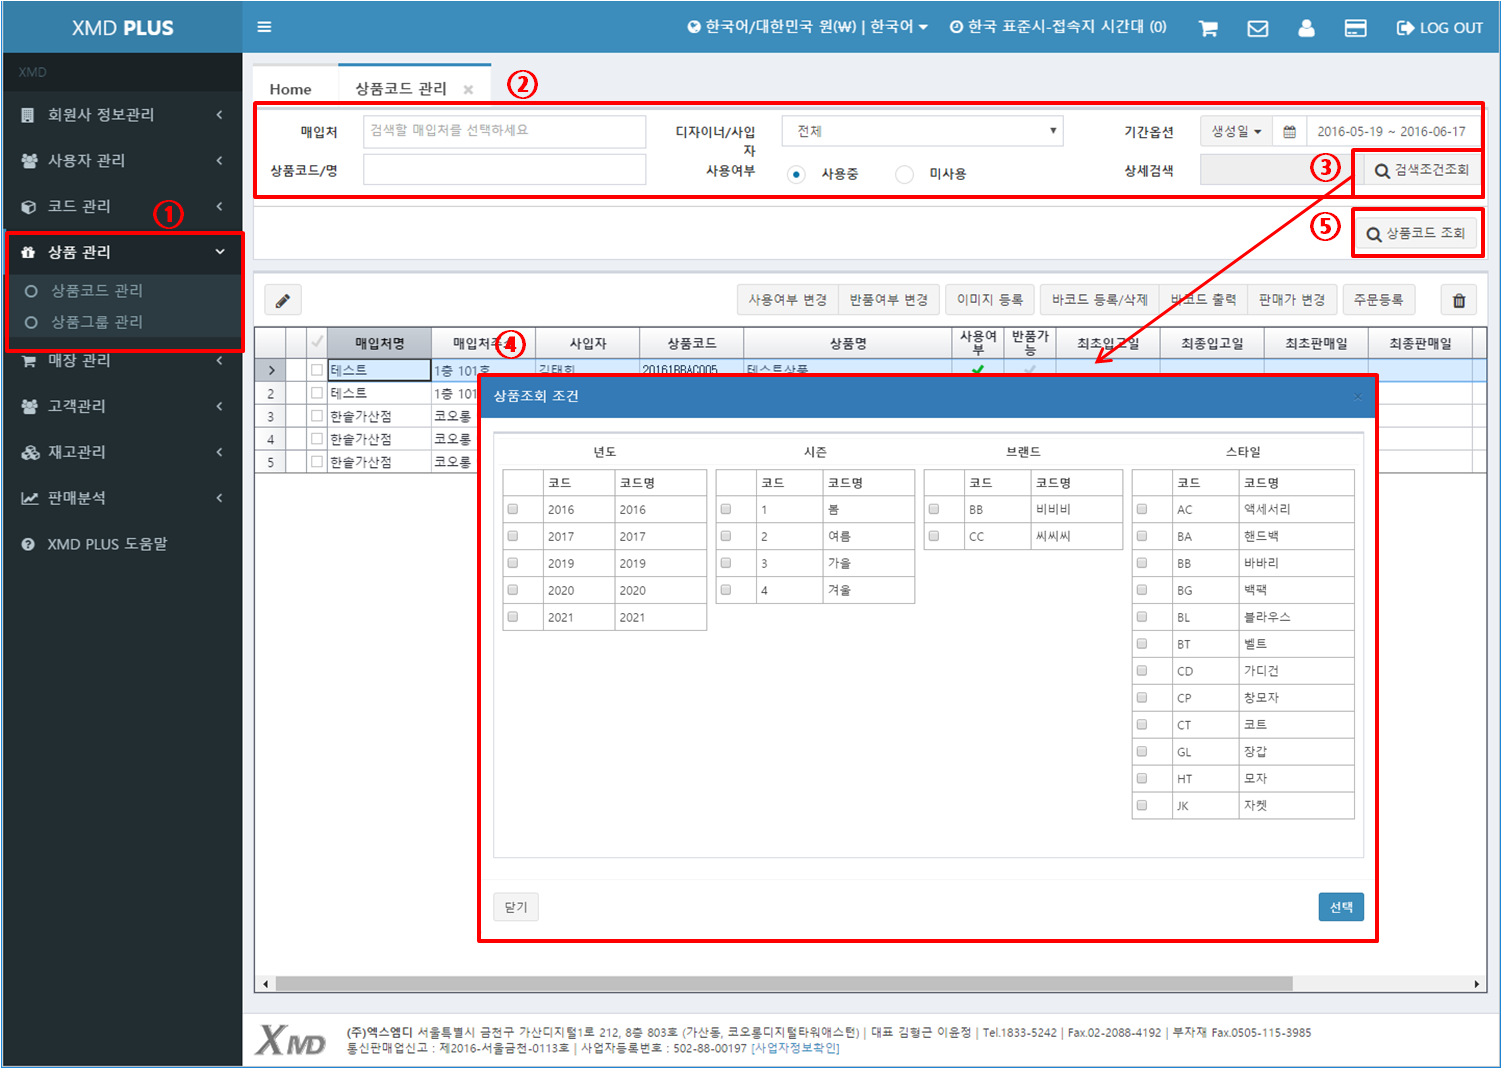Close the 상품코드 관리 tab with x
Viewport: 1502px width, 1069px height.
pyautogui.click(x=468, y=90)
